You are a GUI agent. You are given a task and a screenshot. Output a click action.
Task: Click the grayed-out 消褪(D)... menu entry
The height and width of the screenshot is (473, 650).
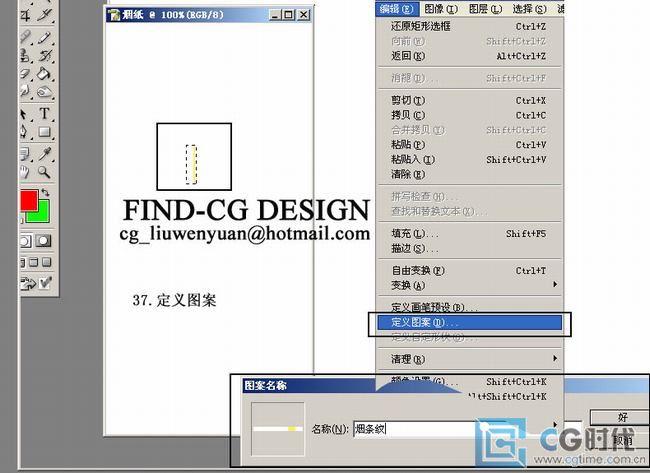469,78
